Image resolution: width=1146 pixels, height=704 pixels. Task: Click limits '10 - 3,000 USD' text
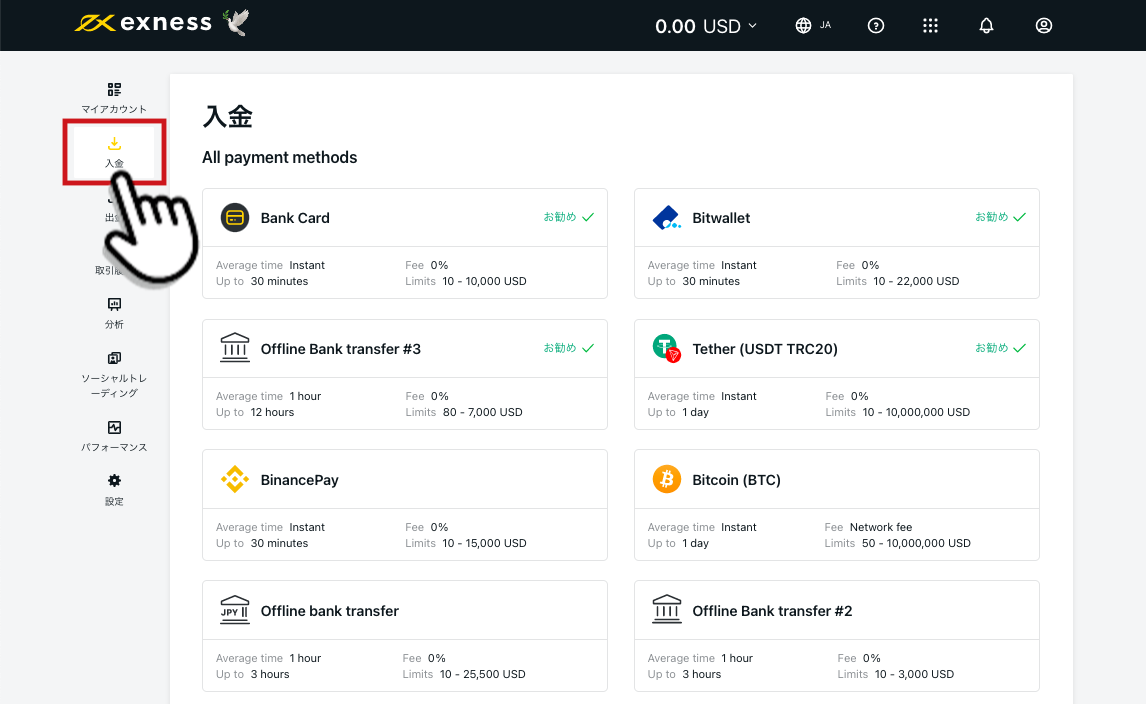(x=914, y=674)
